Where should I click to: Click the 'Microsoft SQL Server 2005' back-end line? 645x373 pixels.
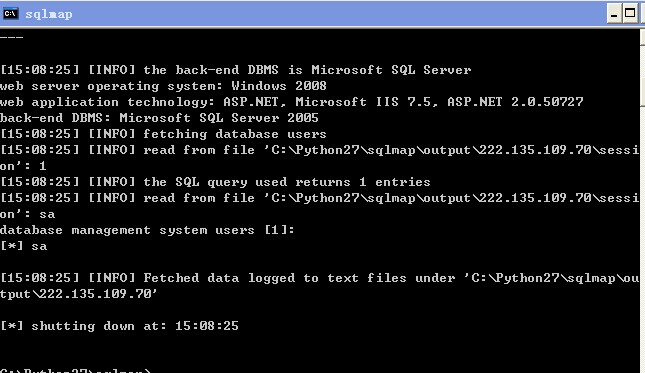point(159,118)
